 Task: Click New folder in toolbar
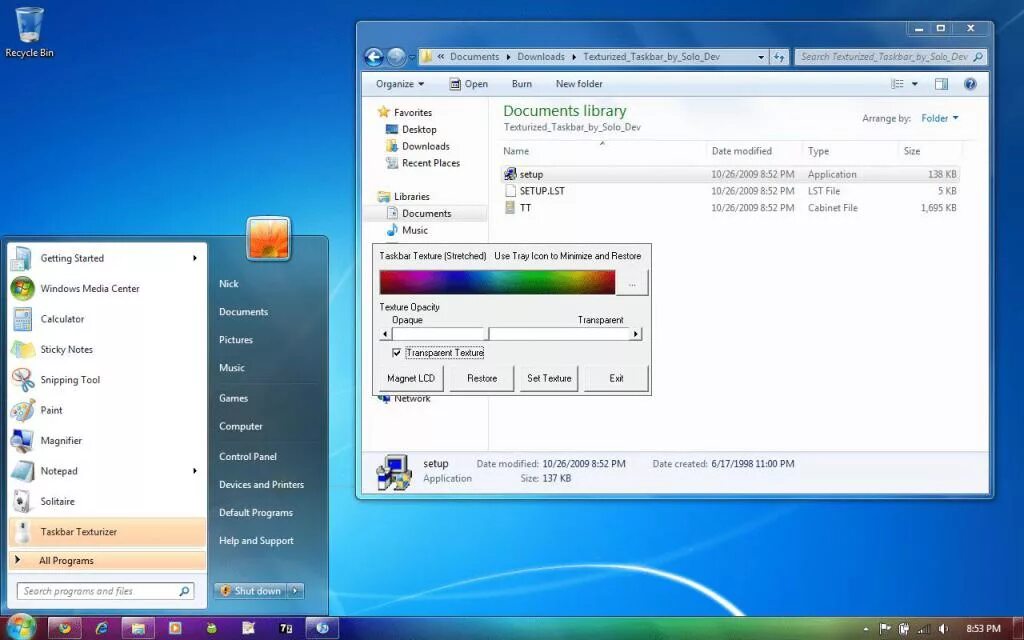coord(579,84)
